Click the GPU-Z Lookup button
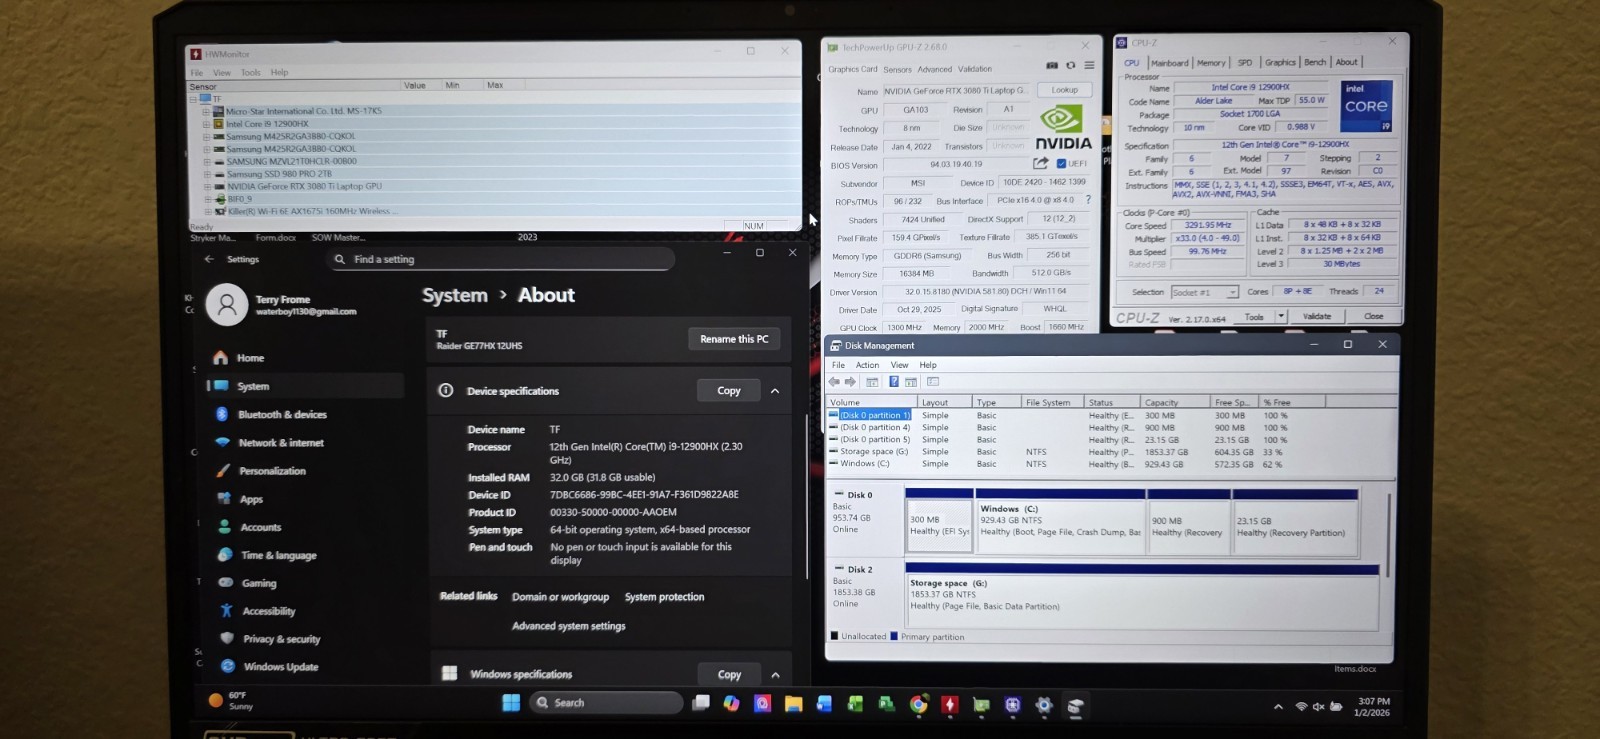This screenshot has width=1600, height=739. tap(1064, 90)
